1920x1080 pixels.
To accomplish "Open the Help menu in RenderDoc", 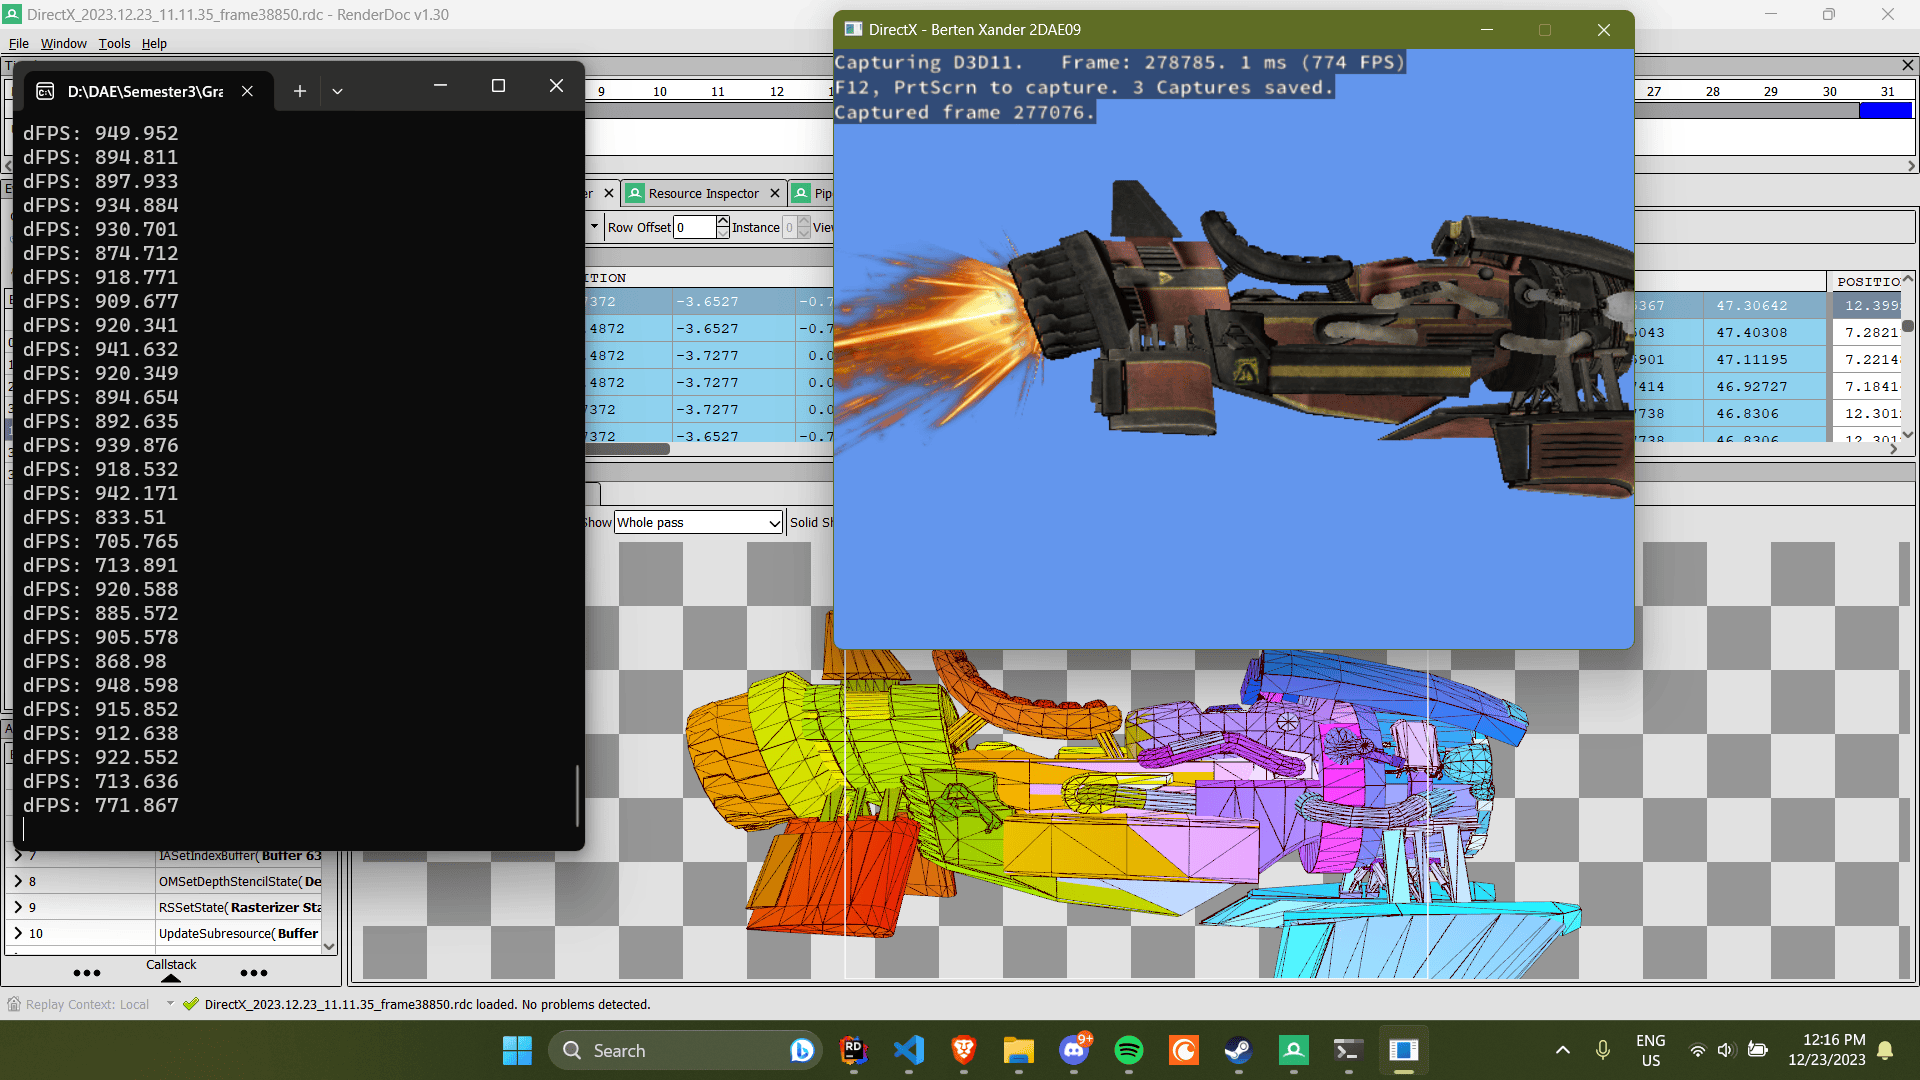I will 154,44.
